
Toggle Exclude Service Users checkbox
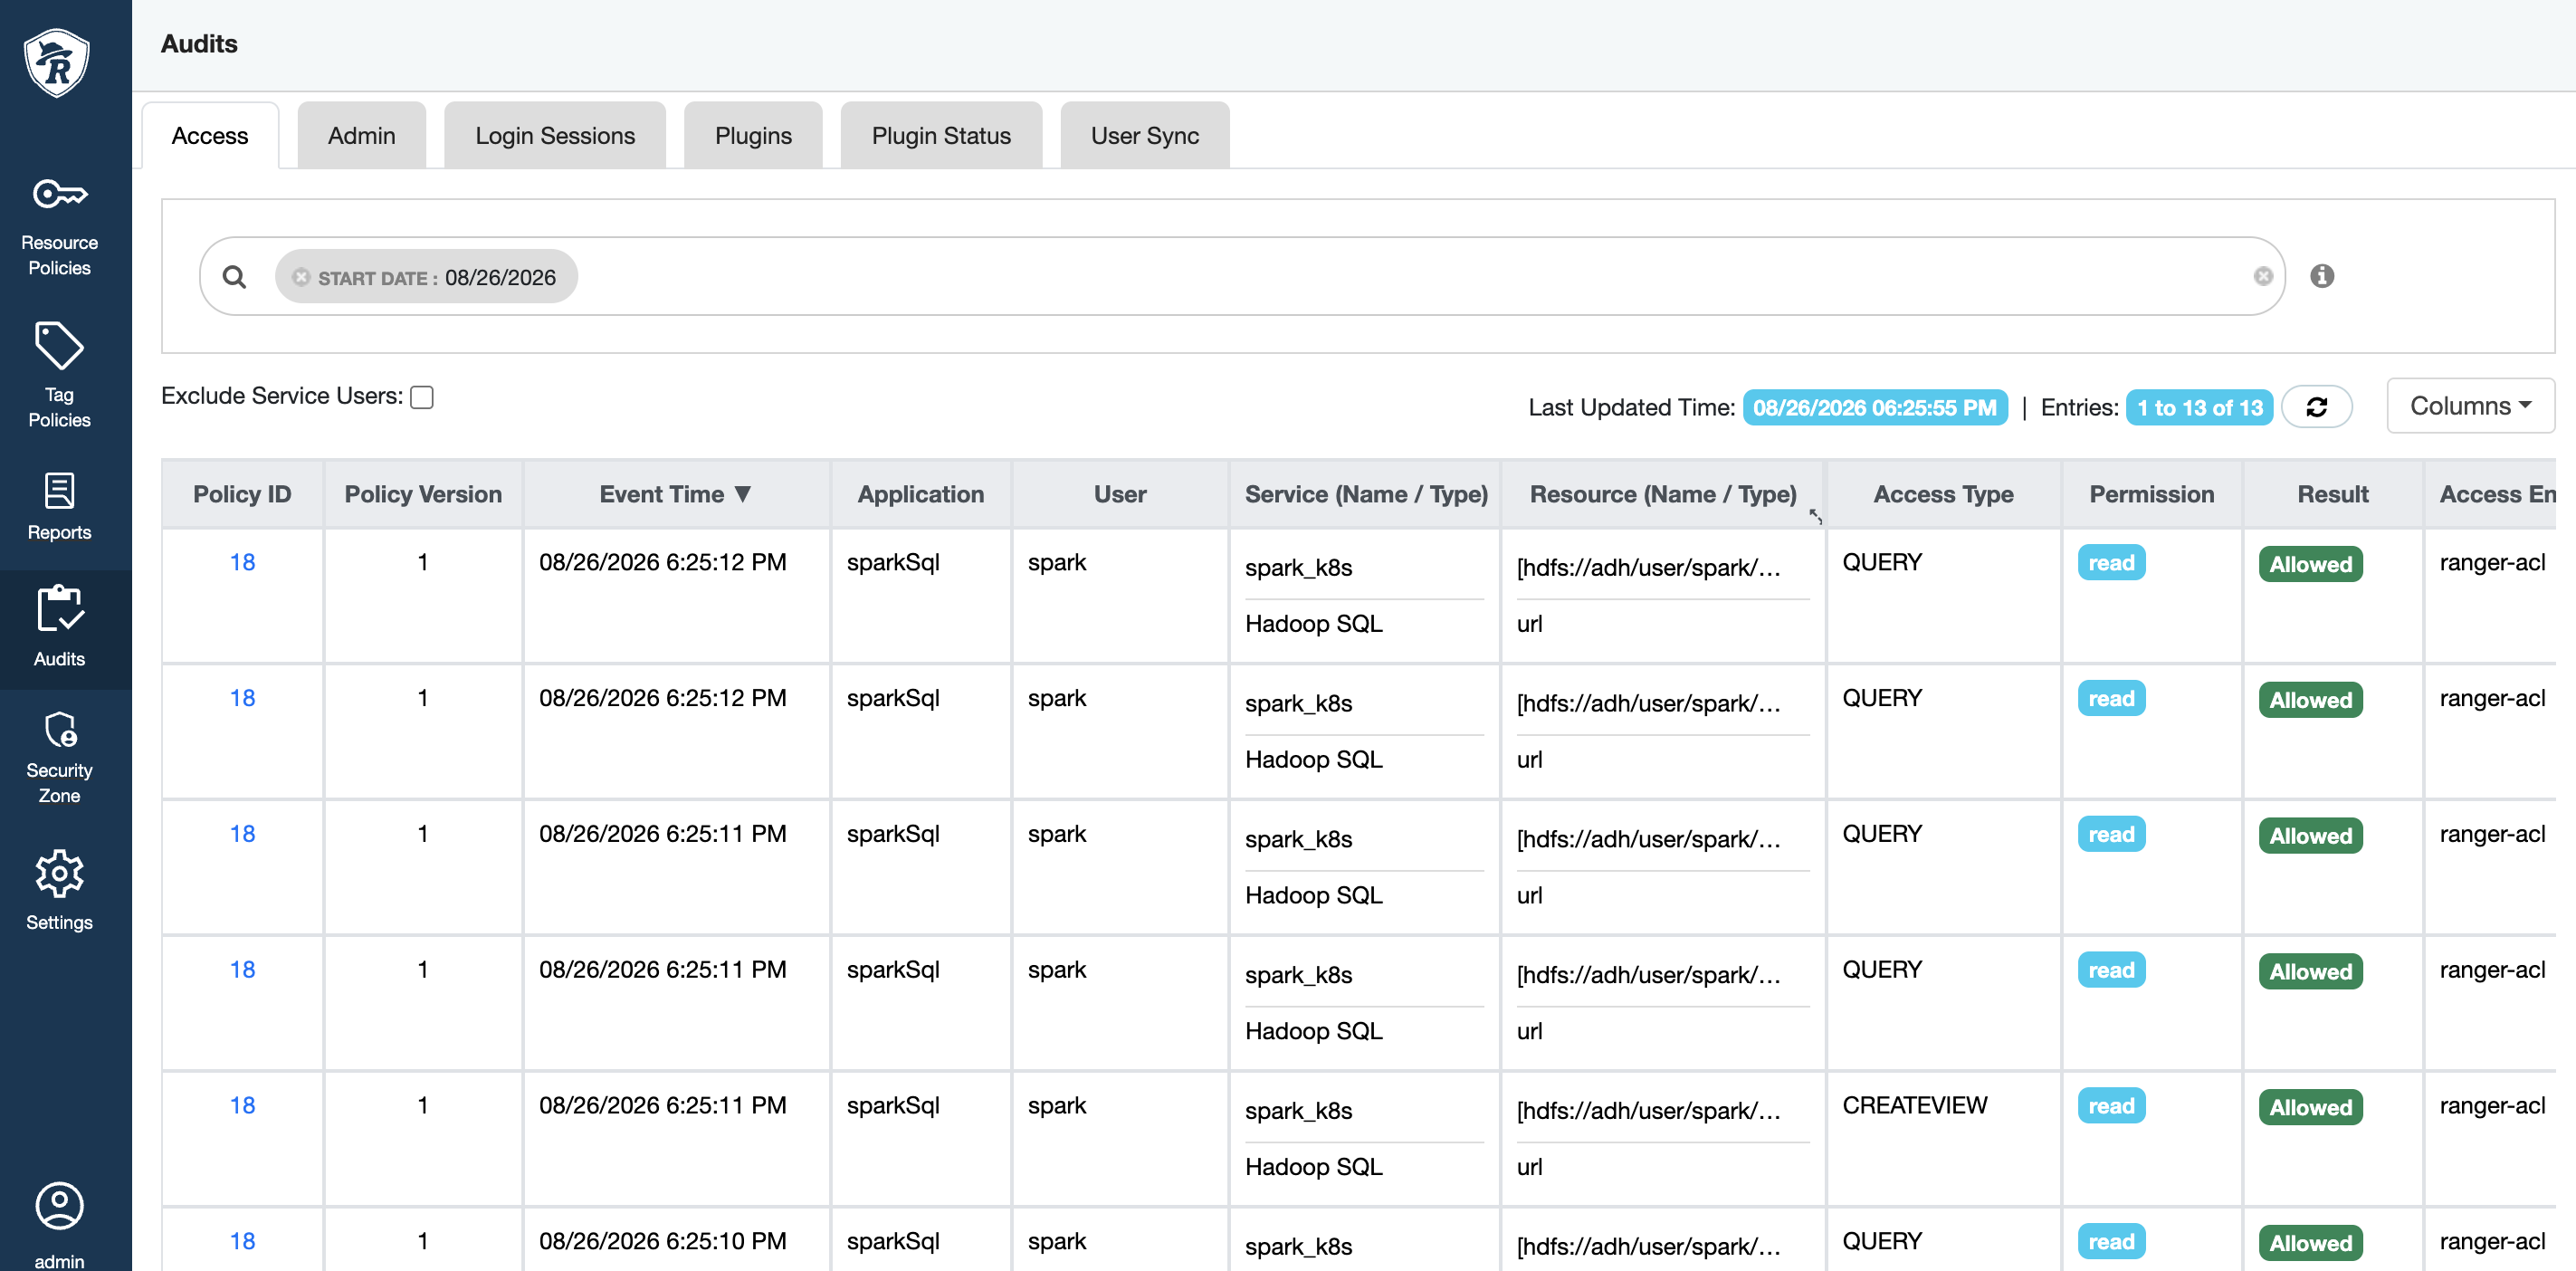point(422,397)
